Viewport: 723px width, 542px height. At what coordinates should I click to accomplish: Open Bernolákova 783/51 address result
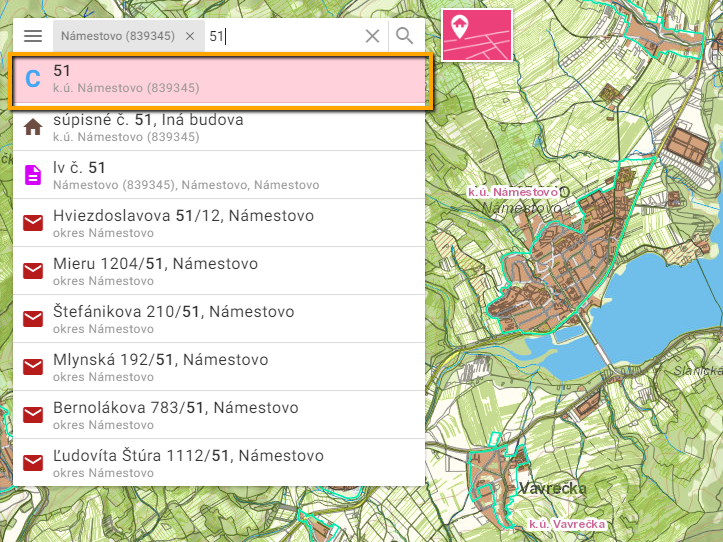[x=220, y=415]
